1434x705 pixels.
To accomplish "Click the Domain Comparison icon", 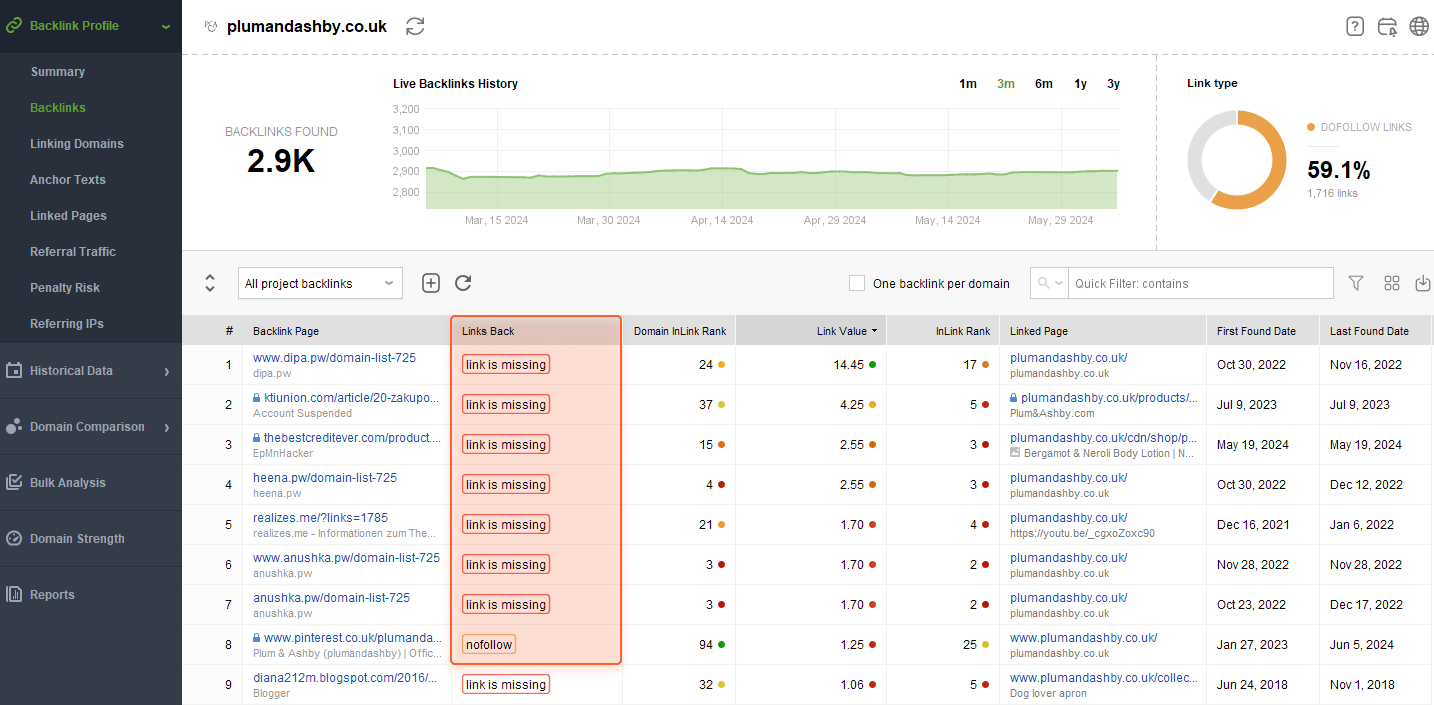I will pyautogui.click(x=14, y=427).
